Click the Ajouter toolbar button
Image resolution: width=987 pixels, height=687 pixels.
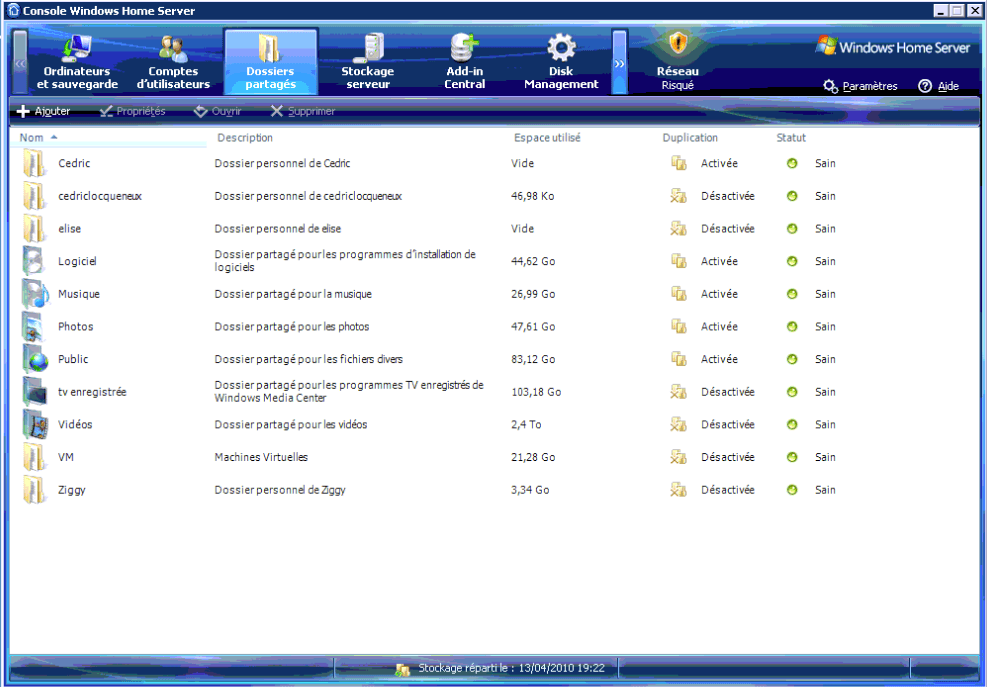point(43,111)
